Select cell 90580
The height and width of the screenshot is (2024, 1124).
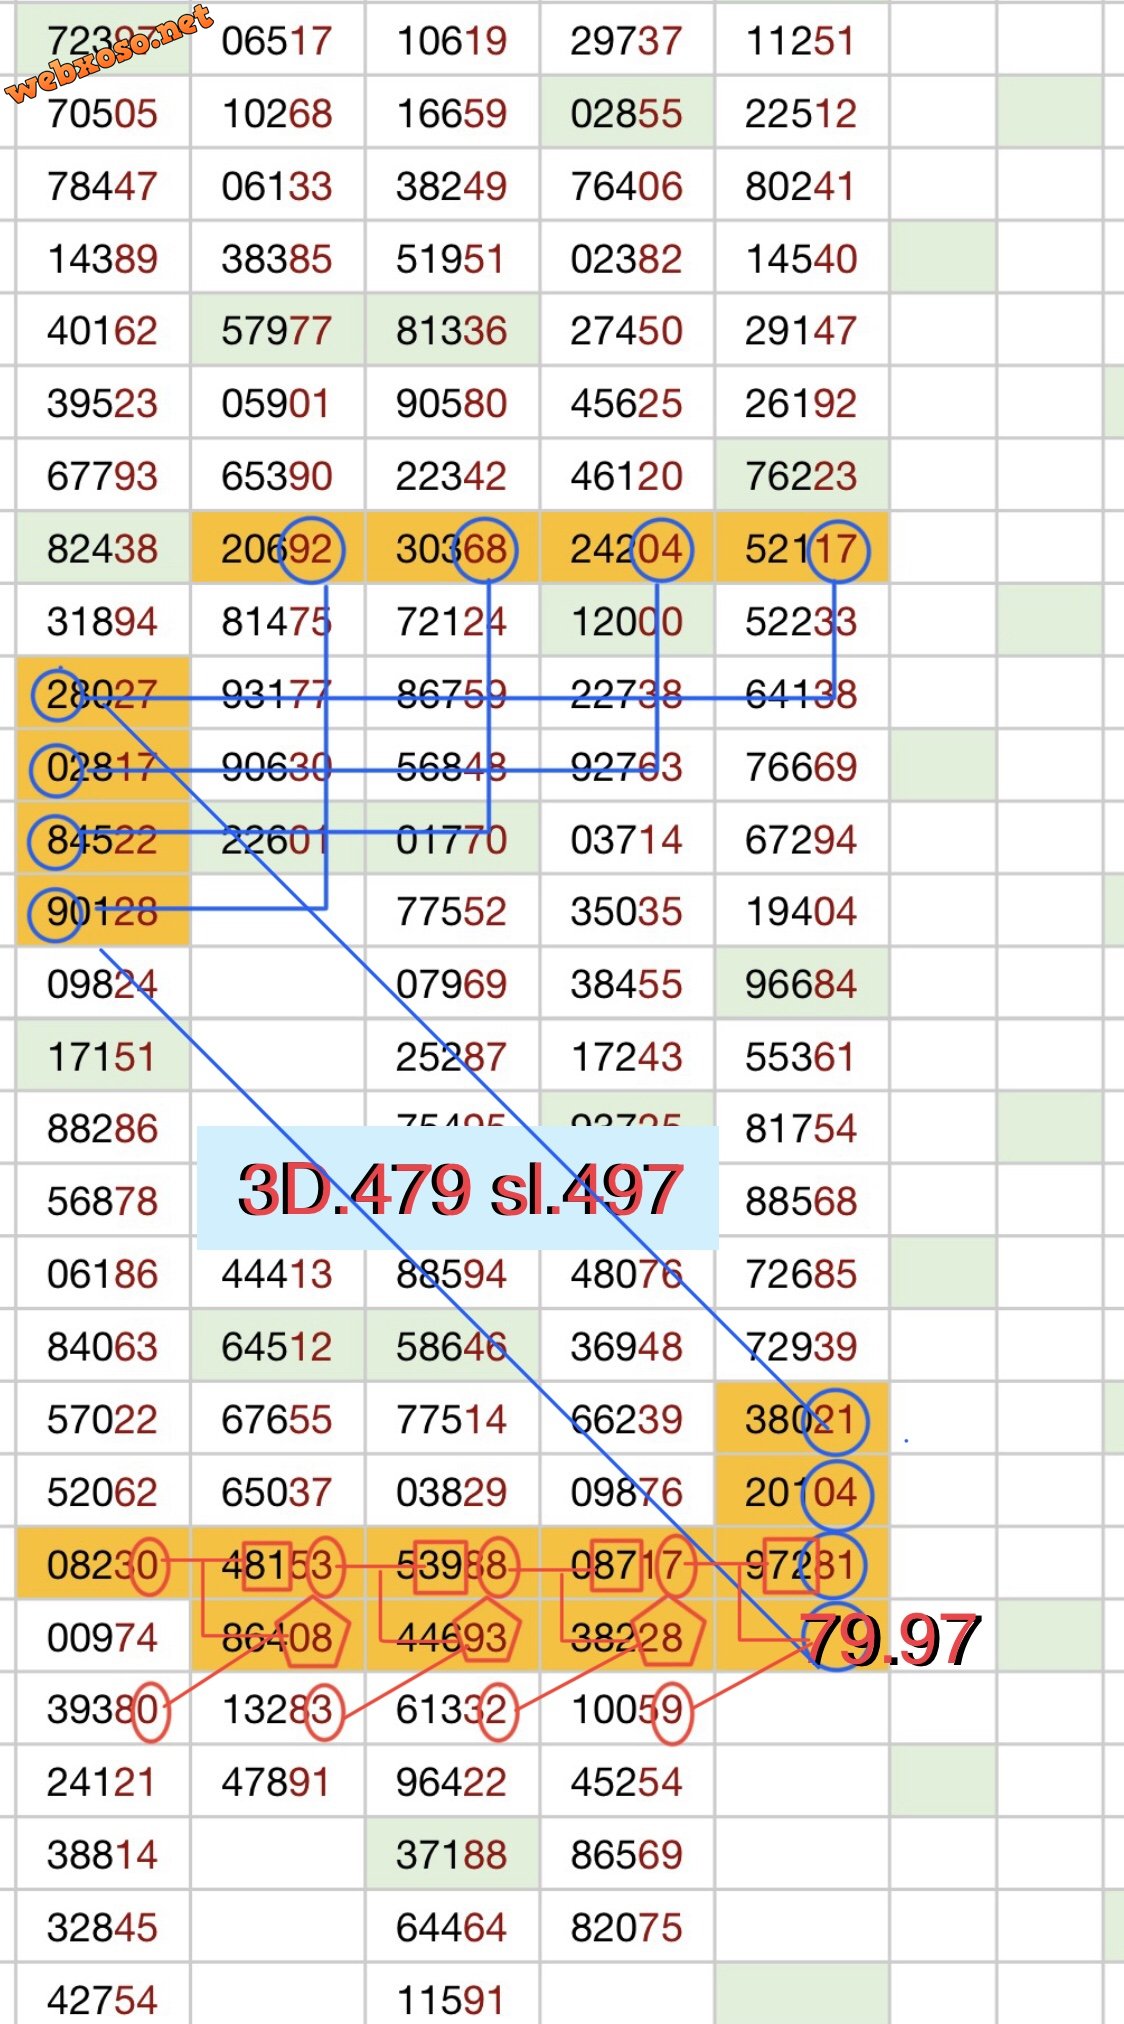click(452, 403)
